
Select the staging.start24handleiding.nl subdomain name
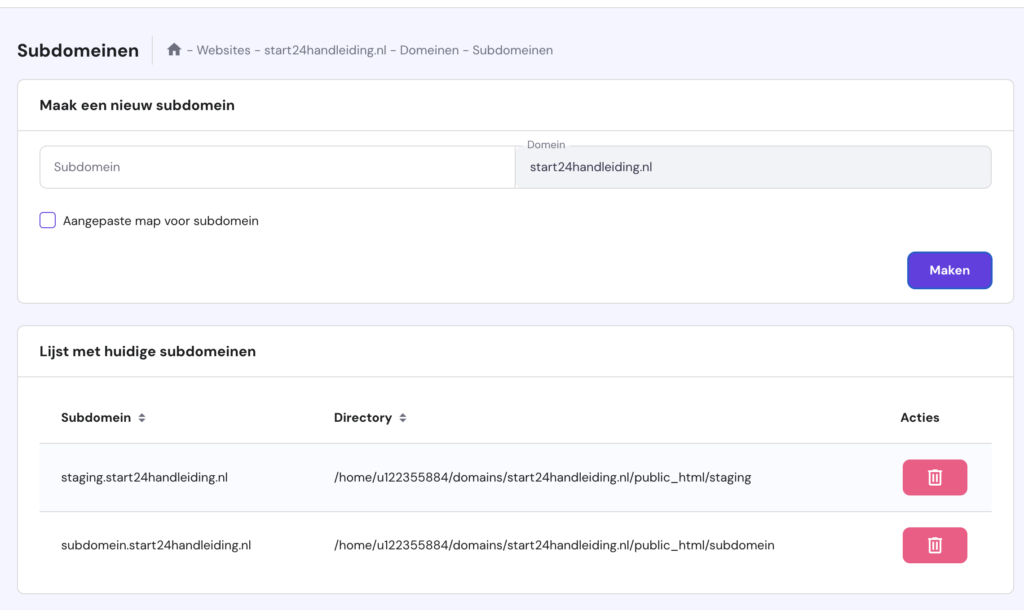(x=144, y=478)
